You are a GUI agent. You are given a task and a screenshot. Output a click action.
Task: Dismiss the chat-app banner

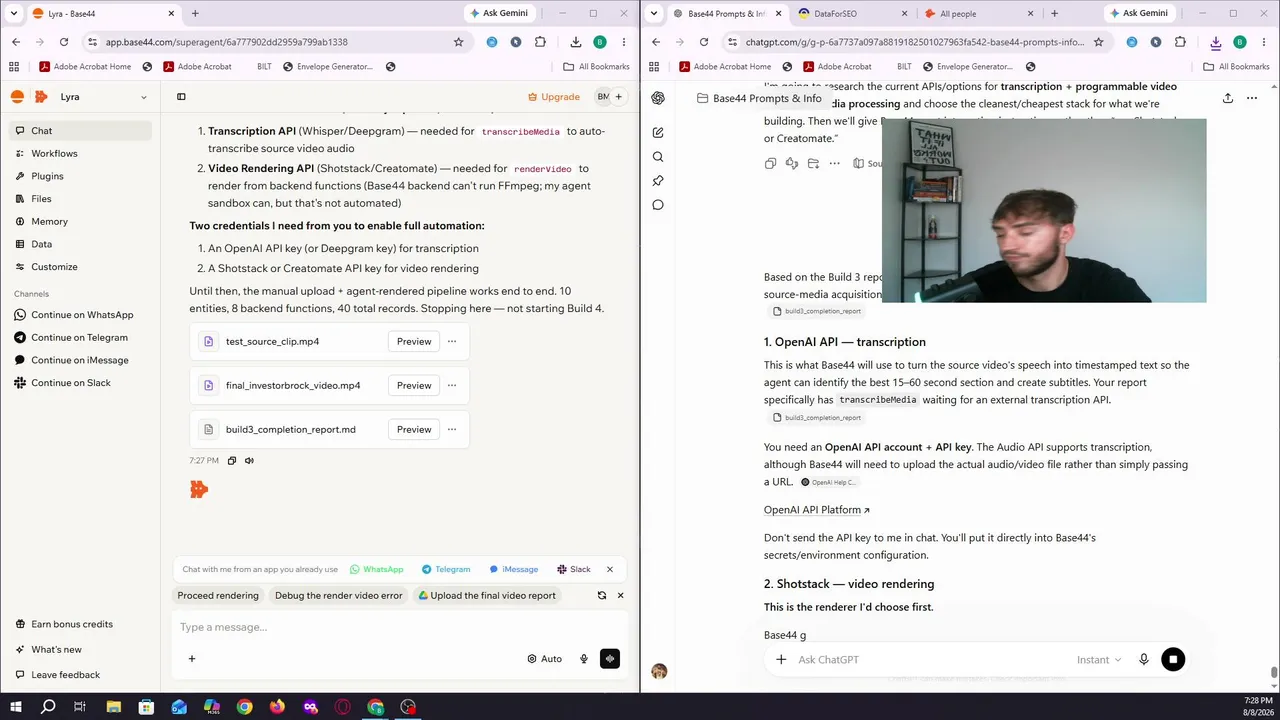[610, 569]
